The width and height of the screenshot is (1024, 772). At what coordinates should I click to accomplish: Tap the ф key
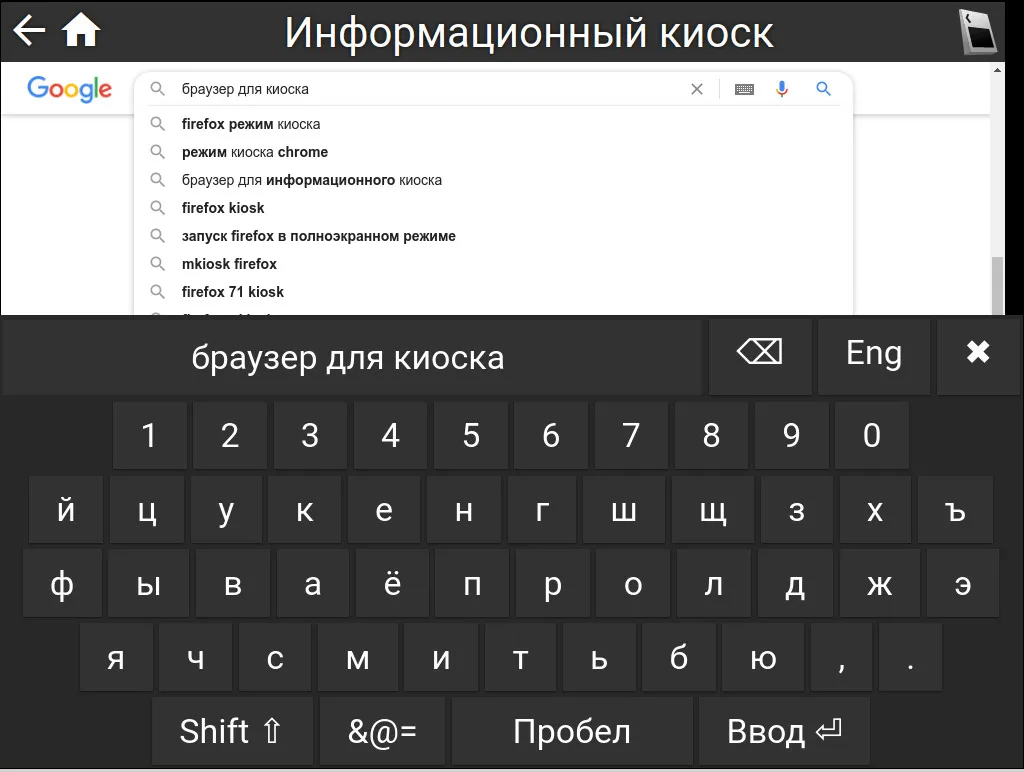(x=62, y=583)
